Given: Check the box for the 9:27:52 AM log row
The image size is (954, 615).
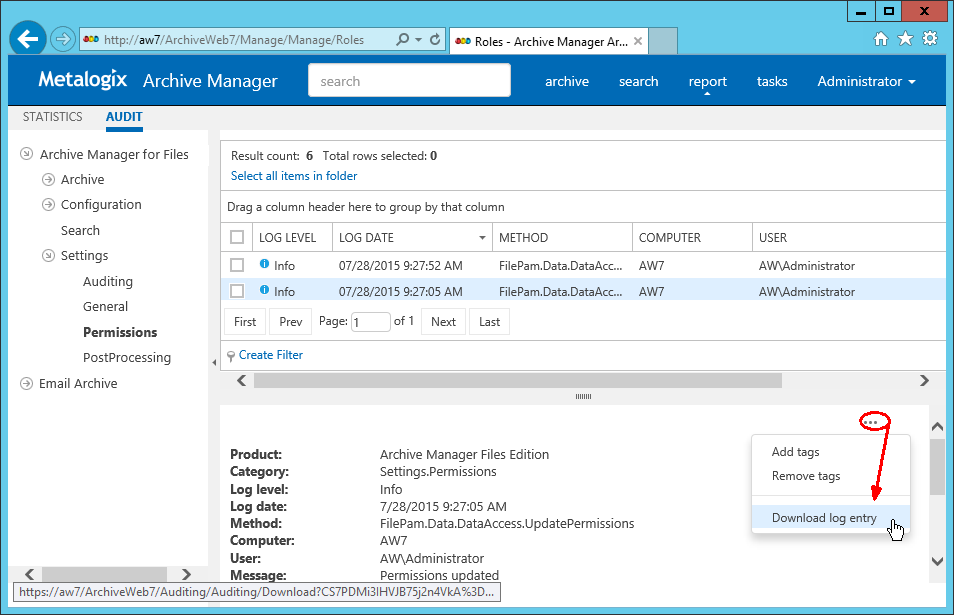Looking at the screenshot, I should (x=237, y=266).
